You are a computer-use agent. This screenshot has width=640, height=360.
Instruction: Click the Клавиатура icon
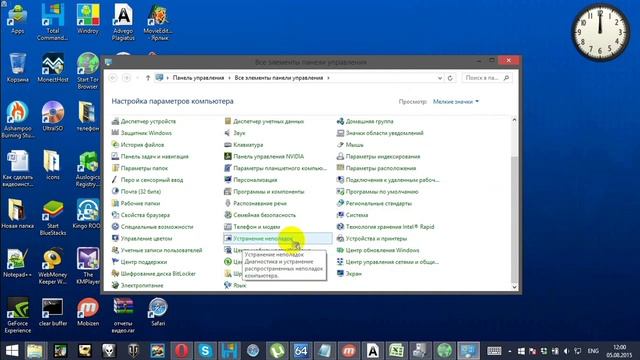(228, 145)
